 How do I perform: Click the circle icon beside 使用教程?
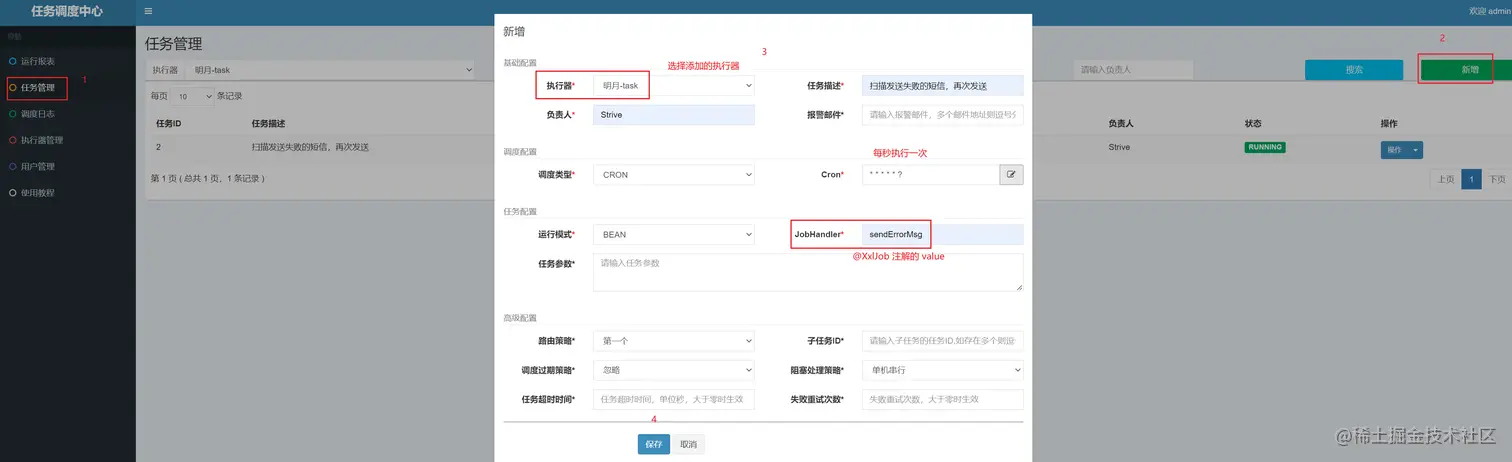tap(13, 192)
